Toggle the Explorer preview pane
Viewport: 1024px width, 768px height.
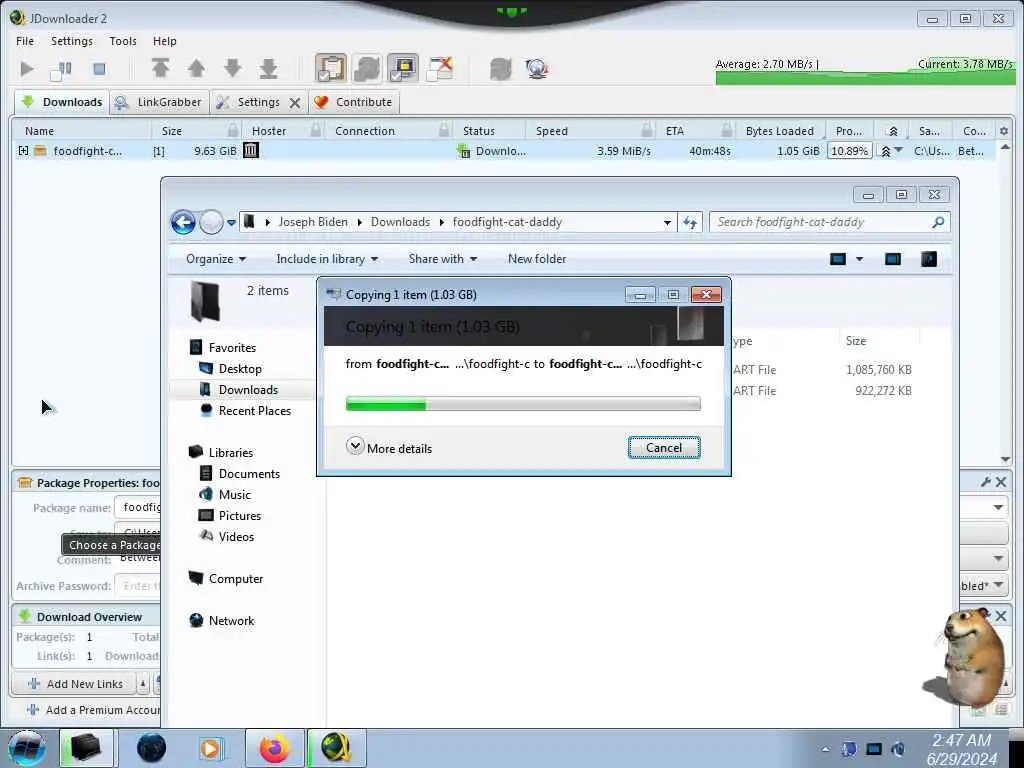click(892, 259)
